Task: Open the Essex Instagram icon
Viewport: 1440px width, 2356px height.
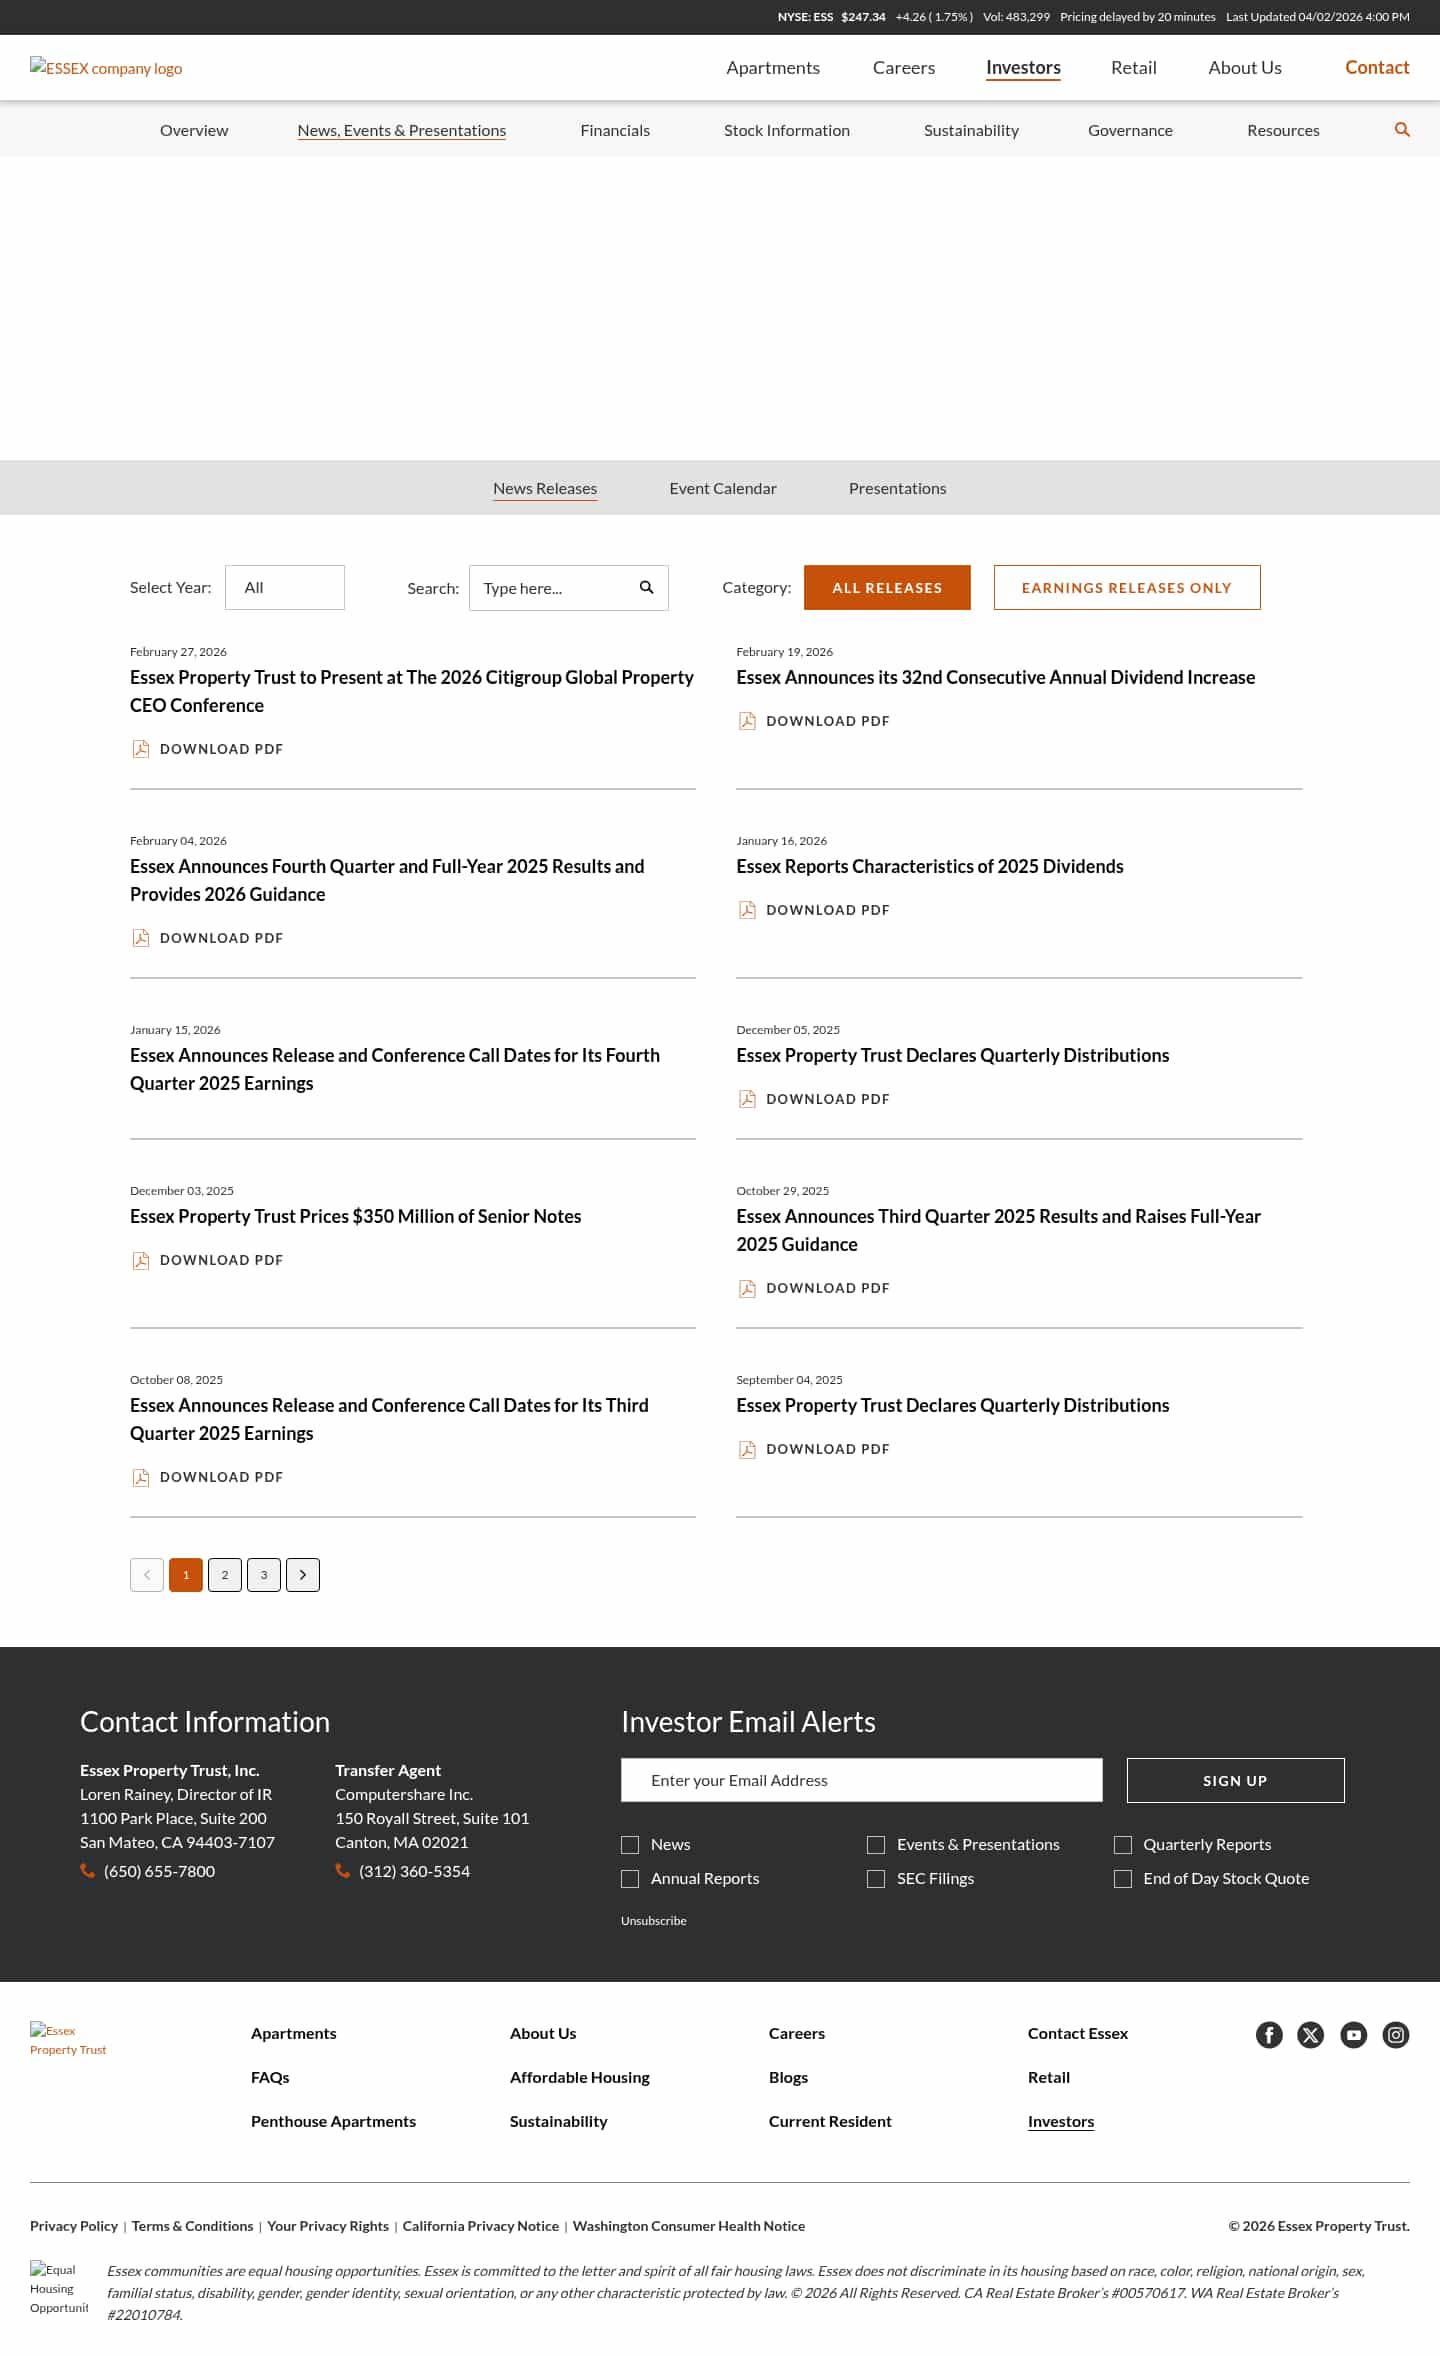Action: tap(1396, 2034)
